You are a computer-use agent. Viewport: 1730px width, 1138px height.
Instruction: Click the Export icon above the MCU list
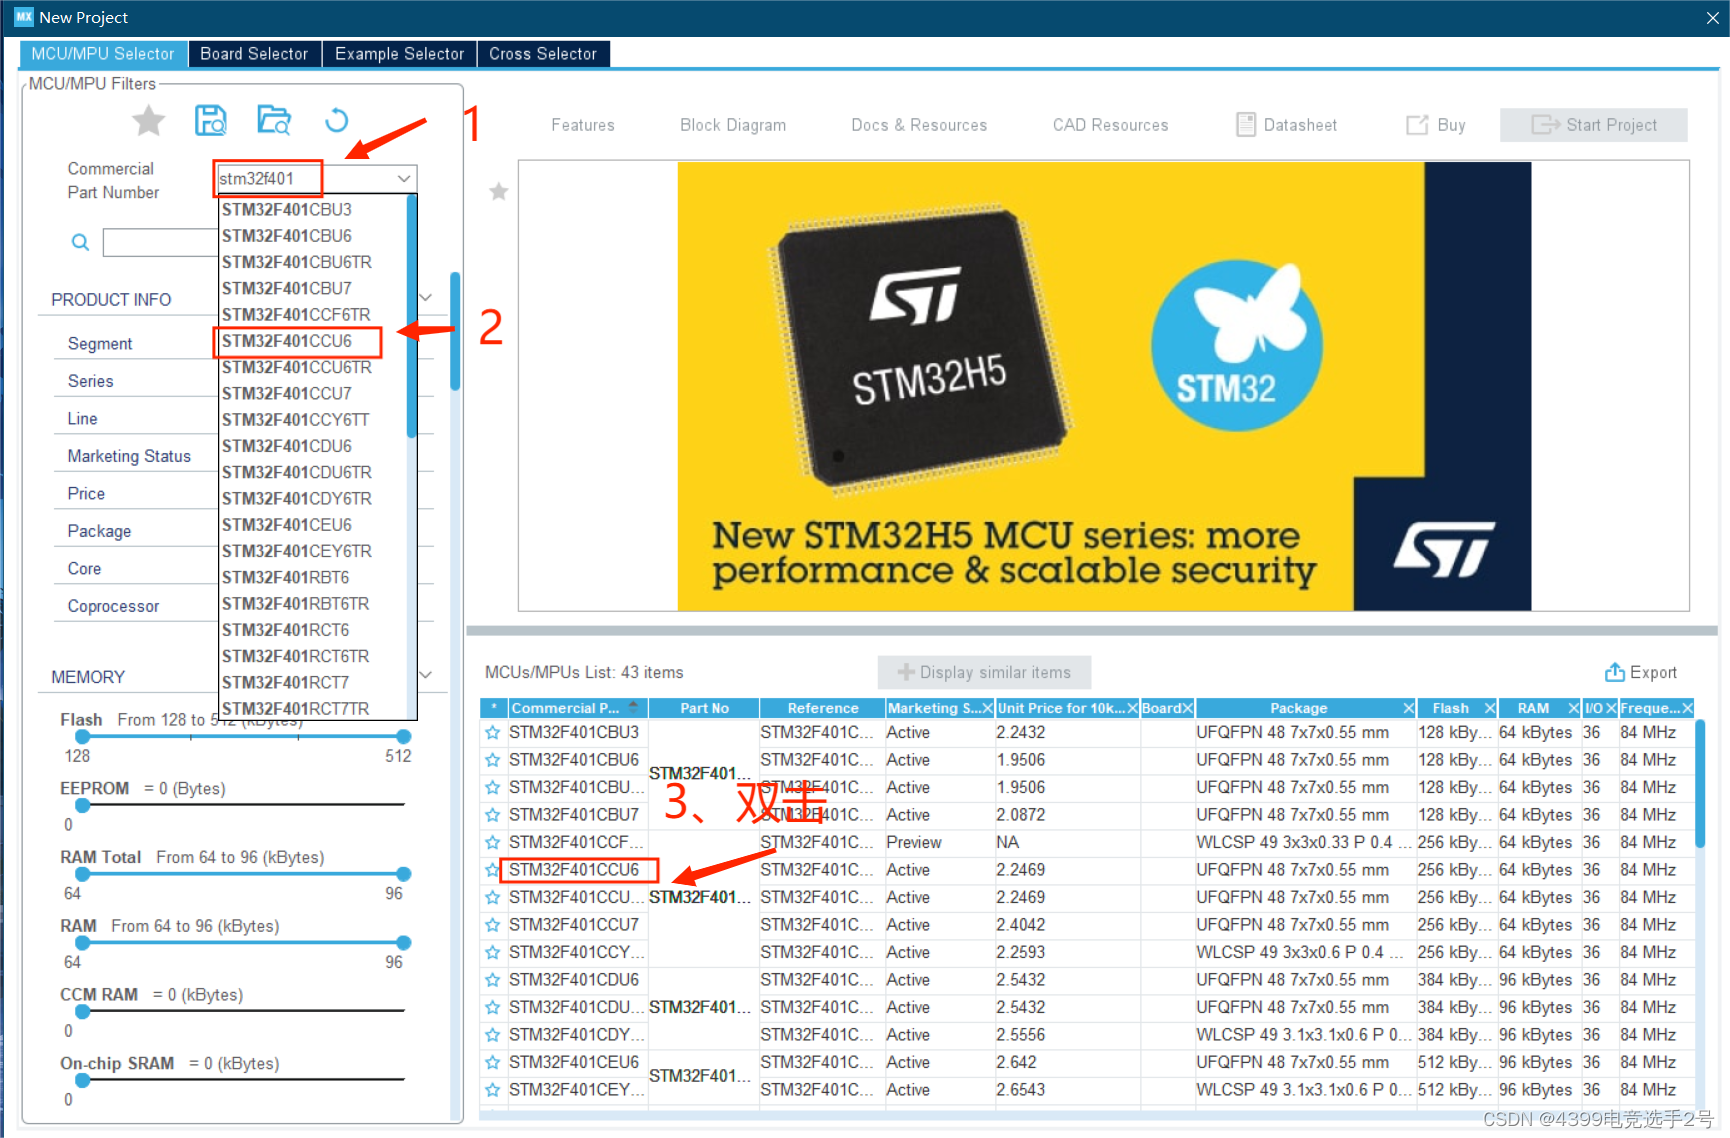(x=1641, y=672)
